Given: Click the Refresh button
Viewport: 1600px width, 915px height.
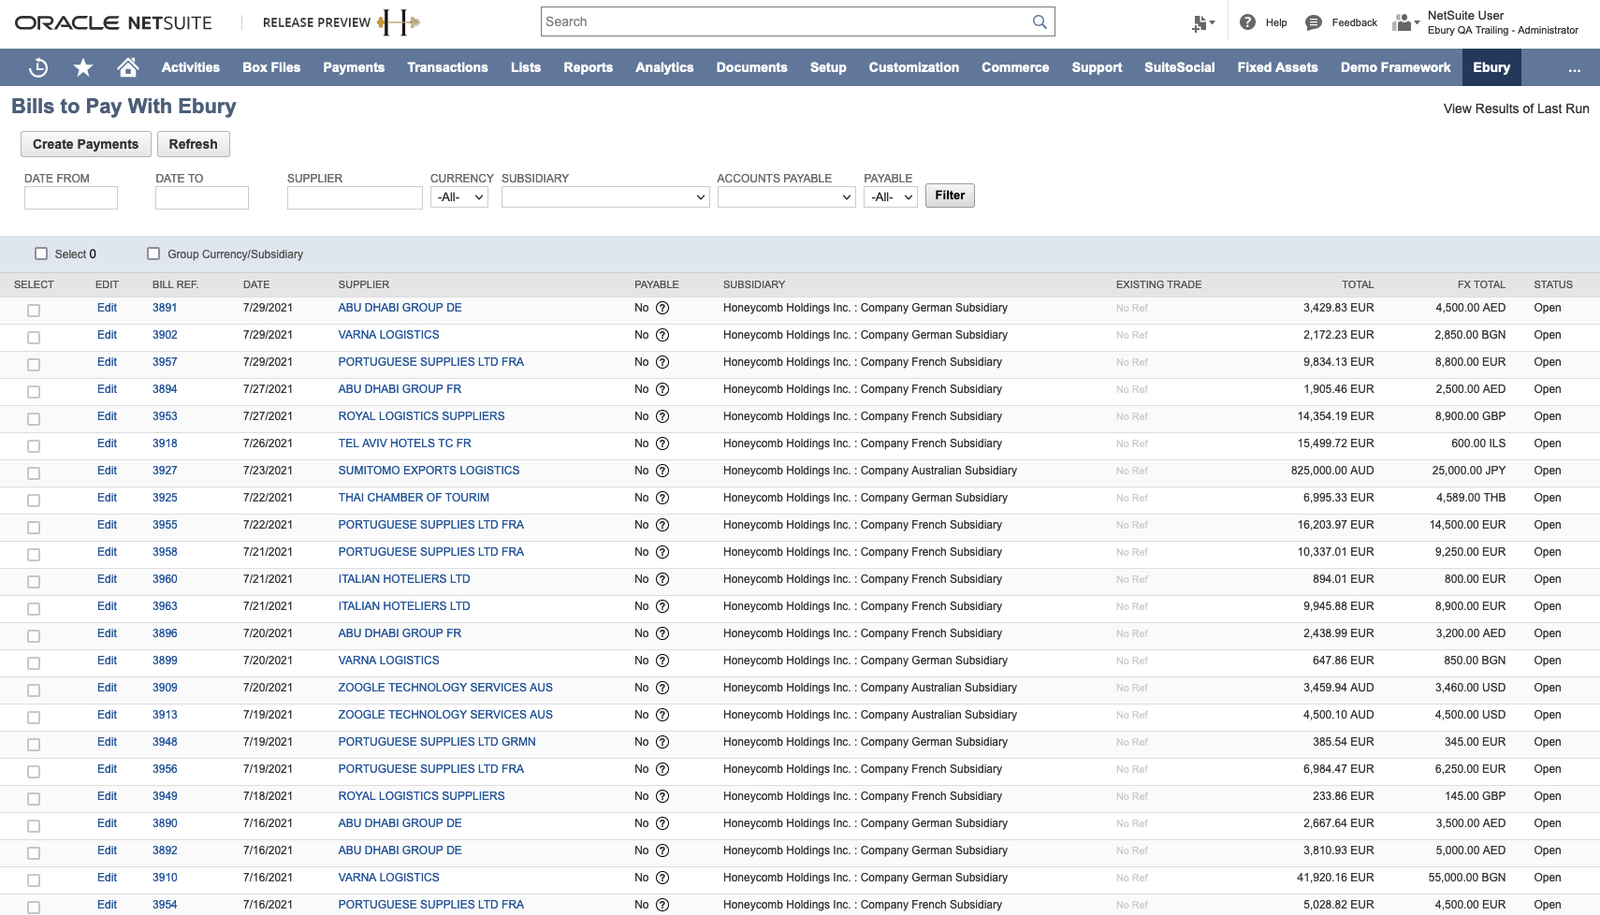Looking at the screenshot, I should click(x=193, y=144).
